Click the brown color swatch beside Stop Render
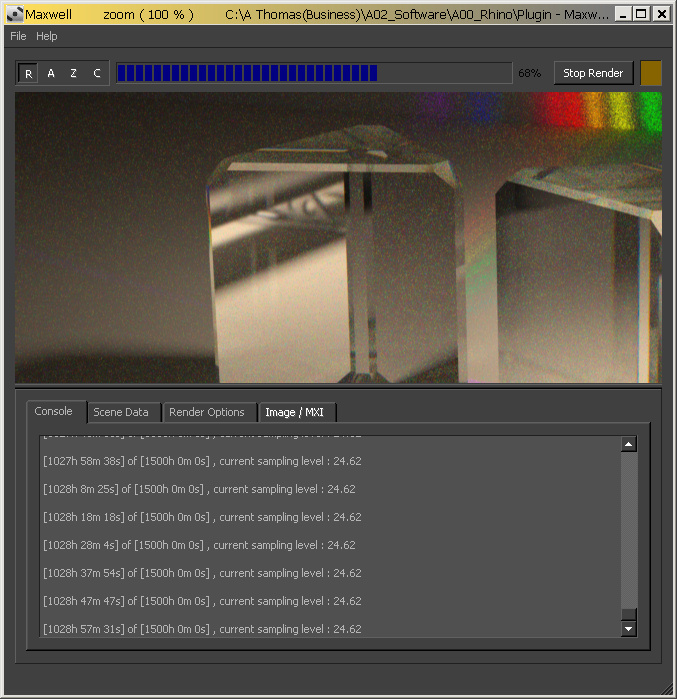 coord(651,73)
